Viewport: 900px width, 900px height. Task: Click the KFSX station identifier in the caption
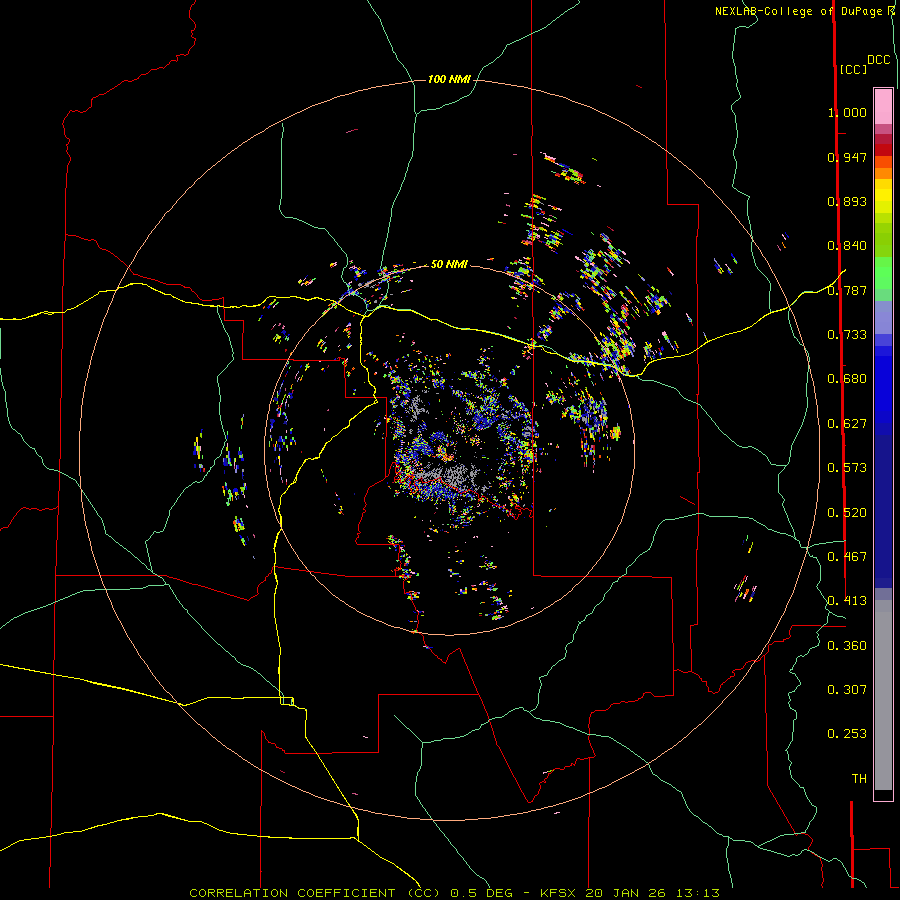560,893
